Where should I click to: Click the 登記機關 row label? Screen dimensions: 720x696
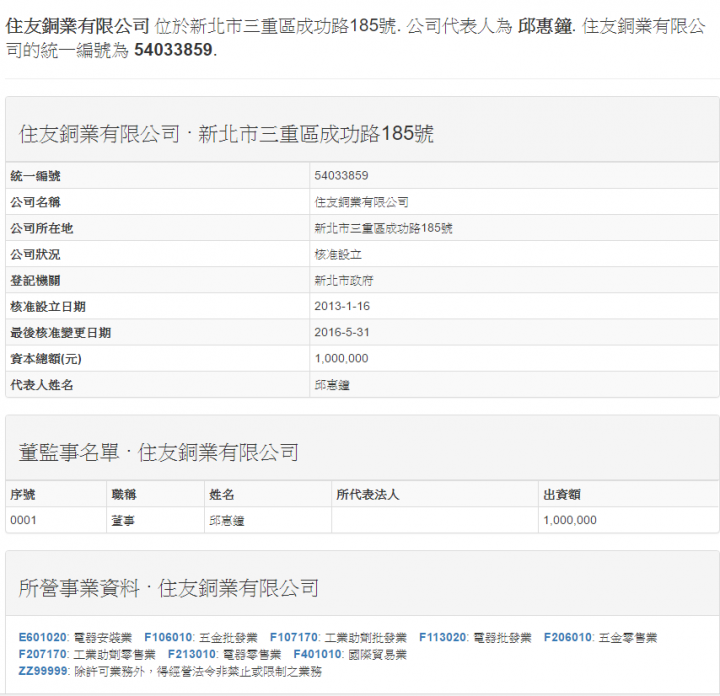[35, 281]
